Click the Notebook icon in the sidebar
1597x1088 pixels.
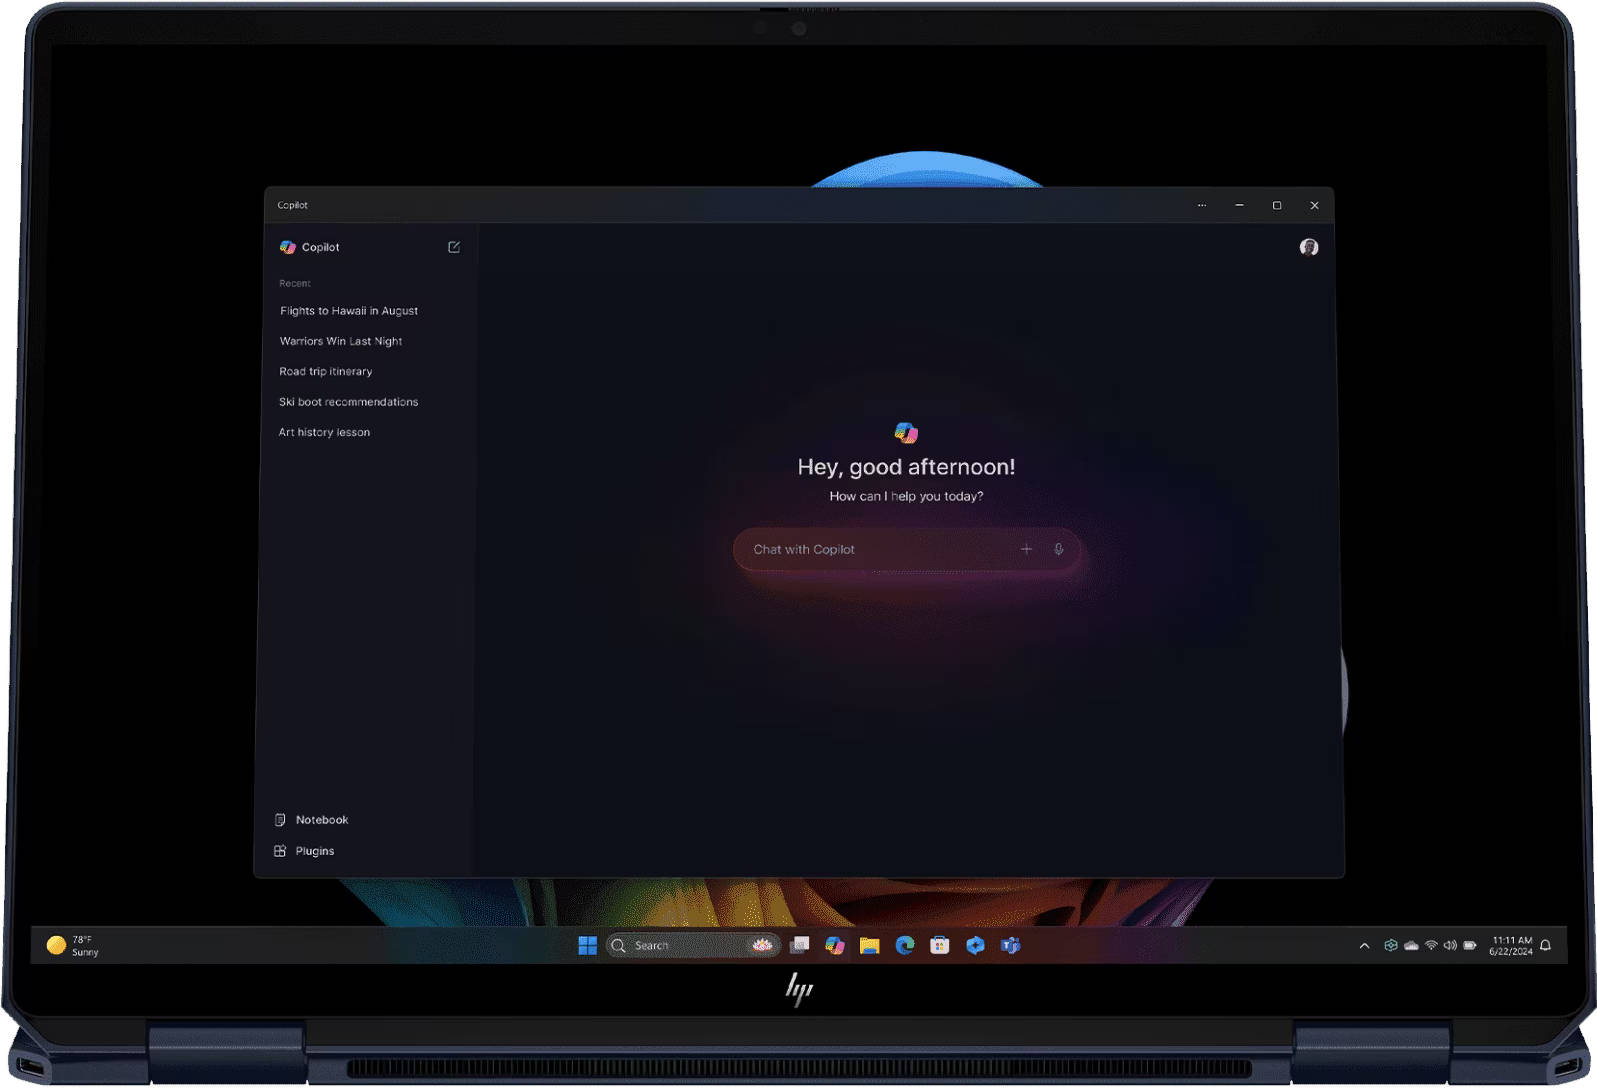[x=280, y=820]
